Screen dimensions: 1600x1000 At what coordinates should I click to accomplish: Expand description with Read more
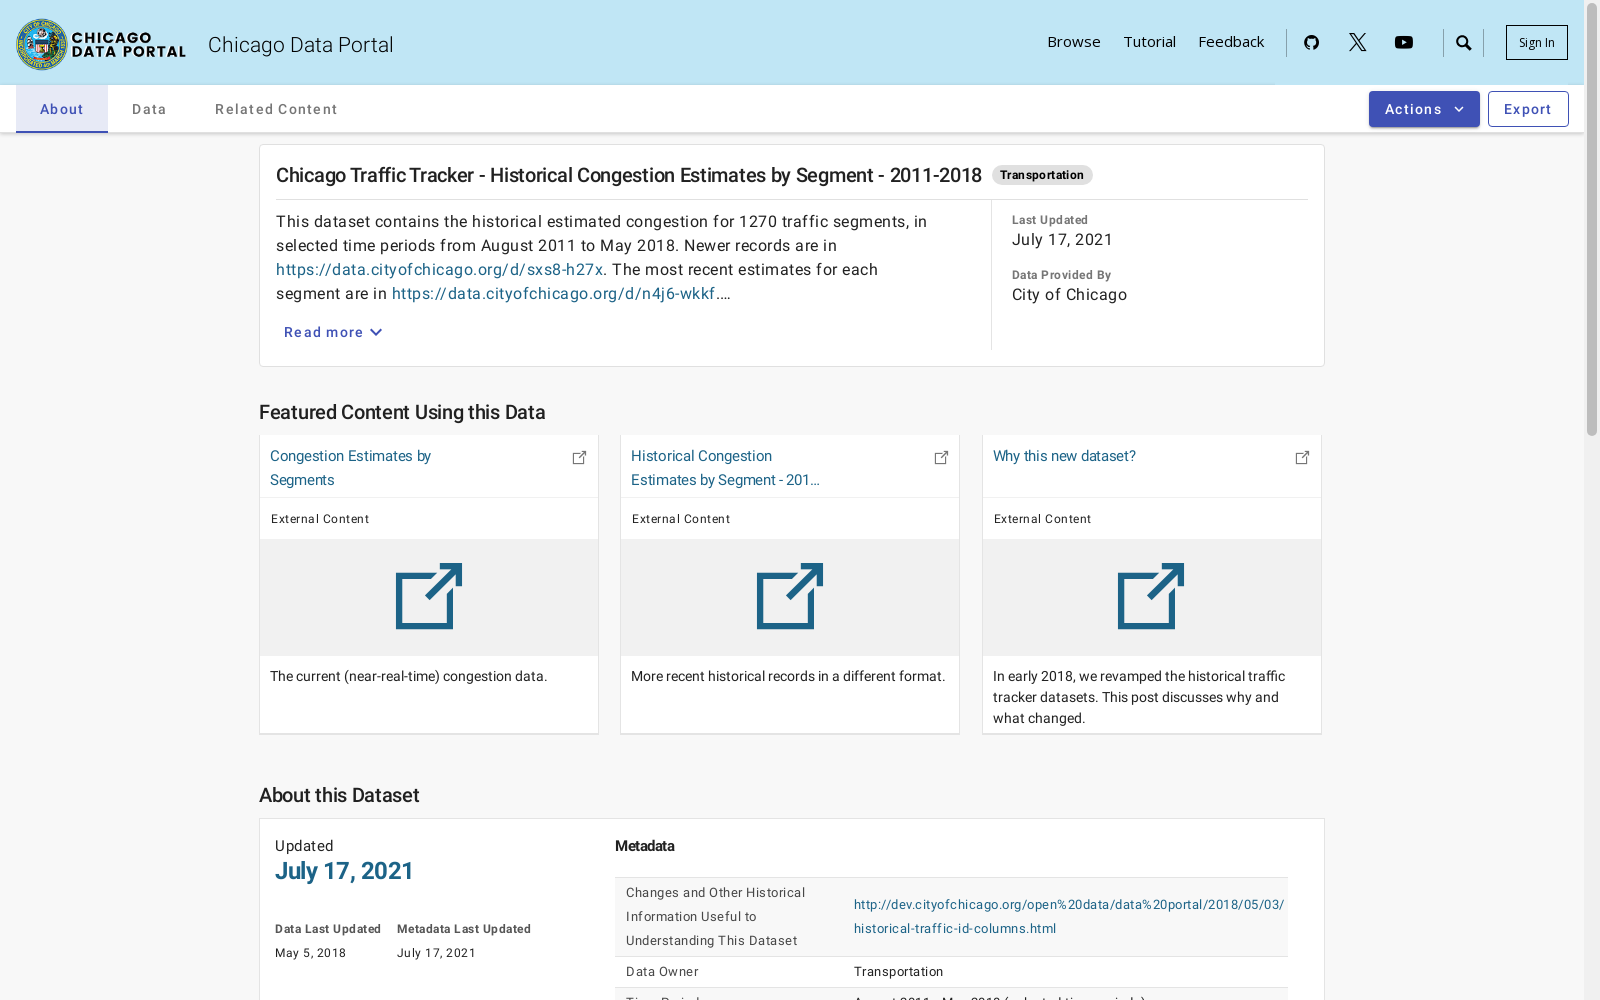(333, 332)
